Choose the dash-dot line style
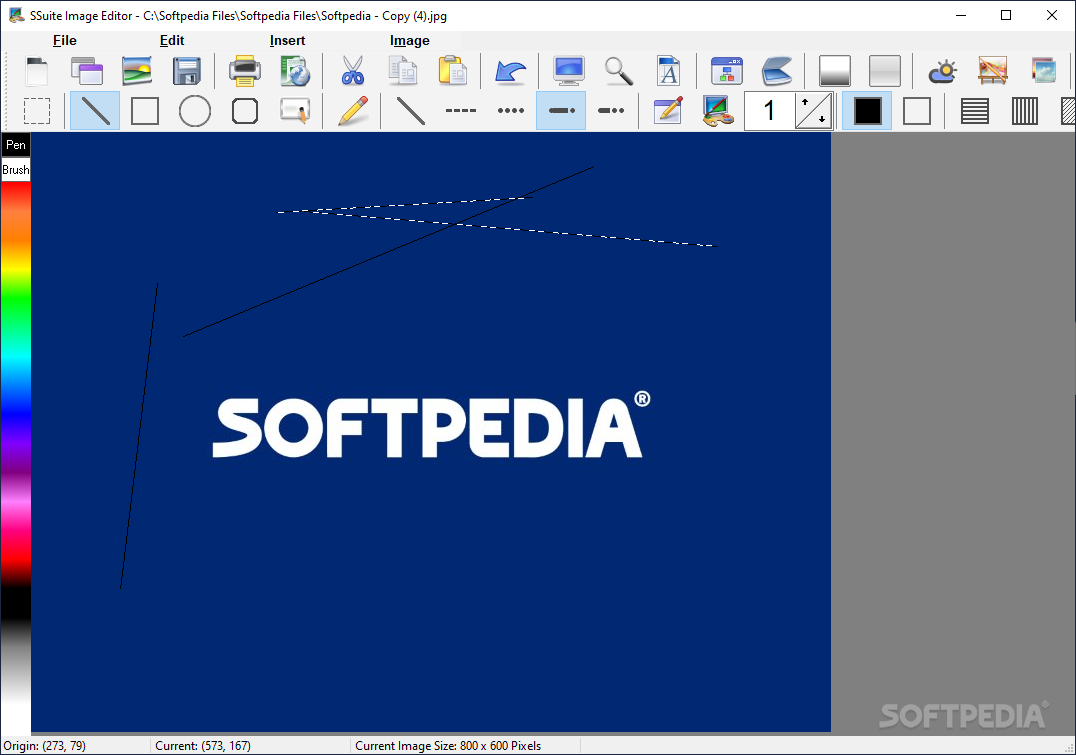 pos(561,111)
